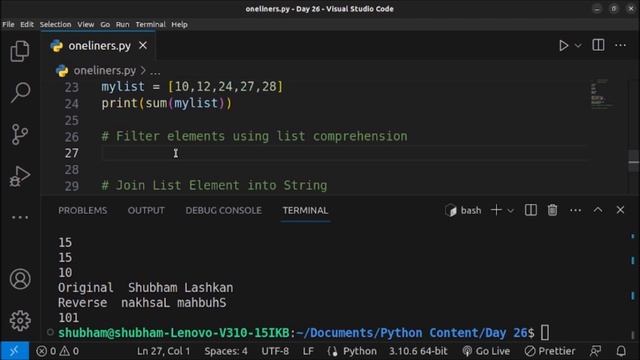640x360 pixels.
Task: Click the 'mylist = [10,12,24,27,28]' line
Action: [192, 87]
